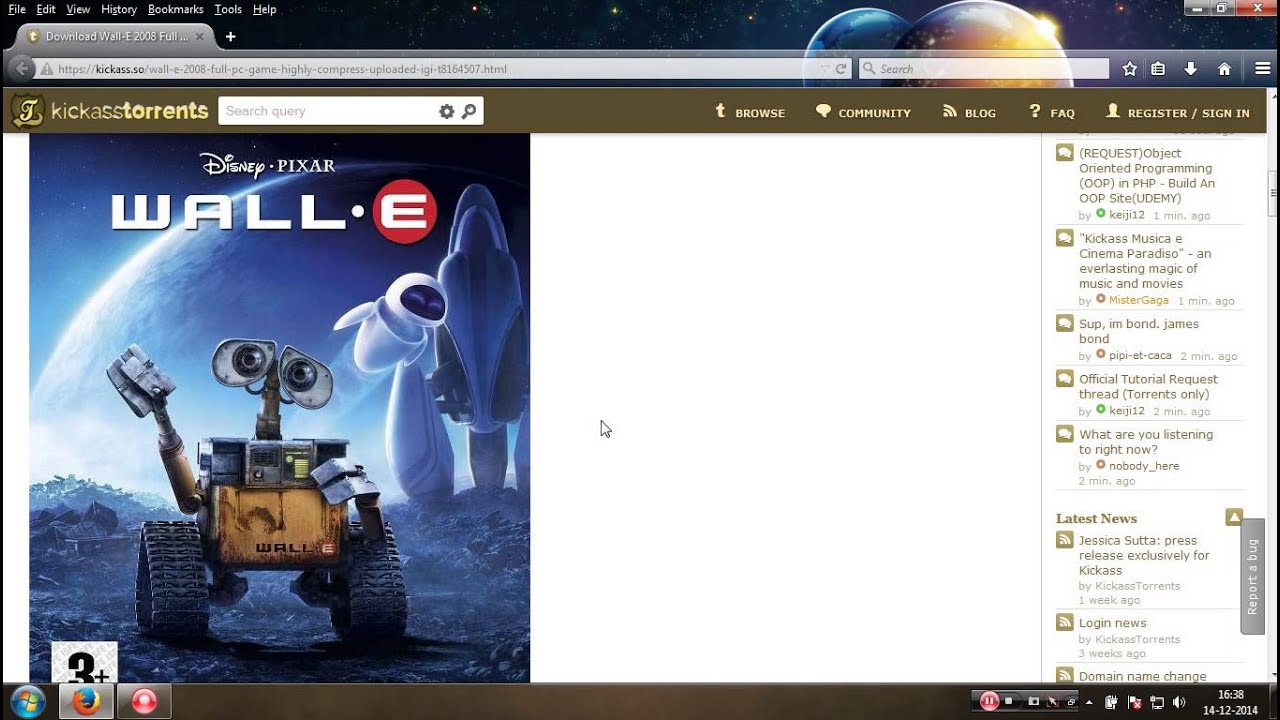Open 'What are you listening to' thread
Image resolution: width=1280 pixels, height=720 pixels.
[x=1146, y=442]
